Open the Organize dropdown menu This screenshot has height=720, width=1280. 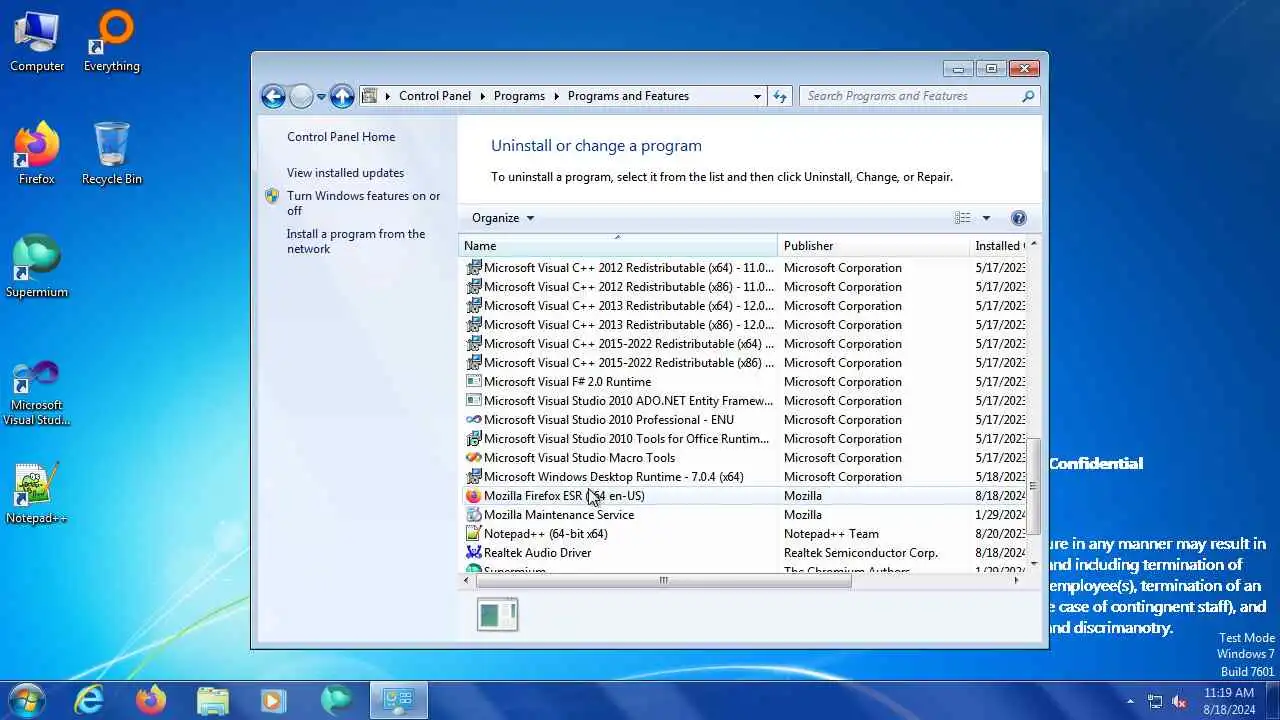click(503, 218)
